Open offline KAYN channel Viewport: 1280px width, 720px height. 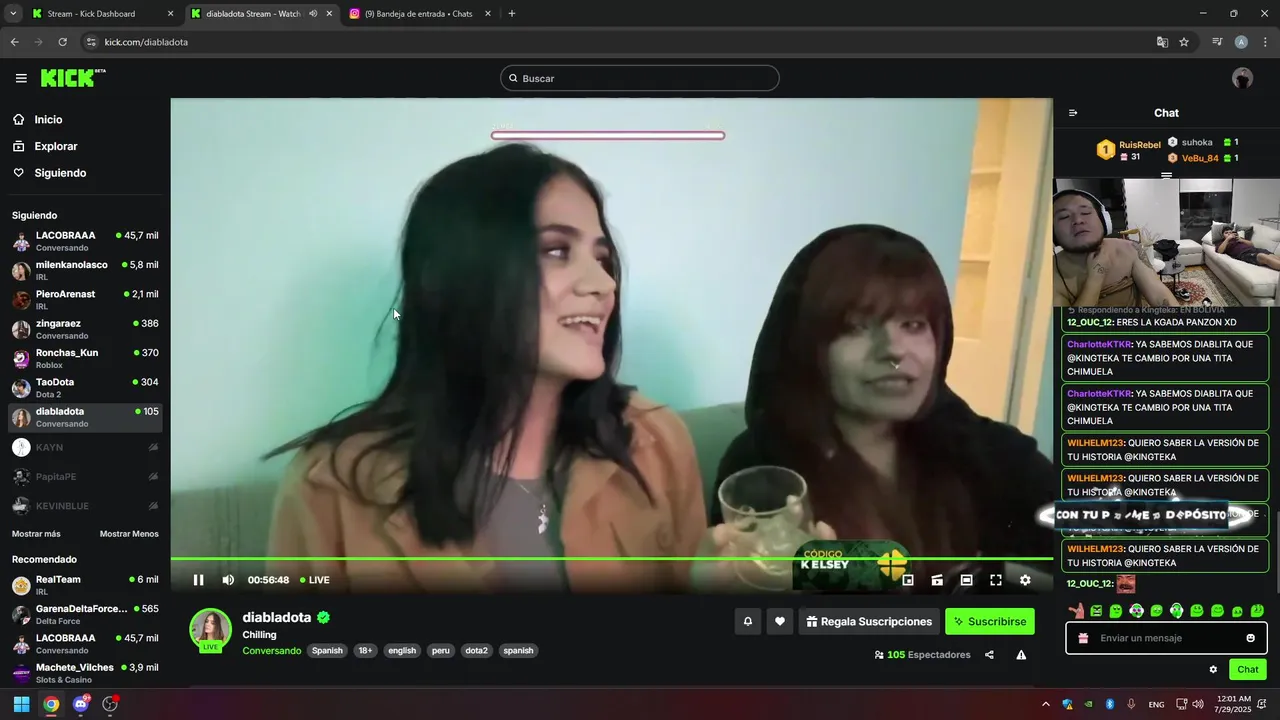[85, 447]
